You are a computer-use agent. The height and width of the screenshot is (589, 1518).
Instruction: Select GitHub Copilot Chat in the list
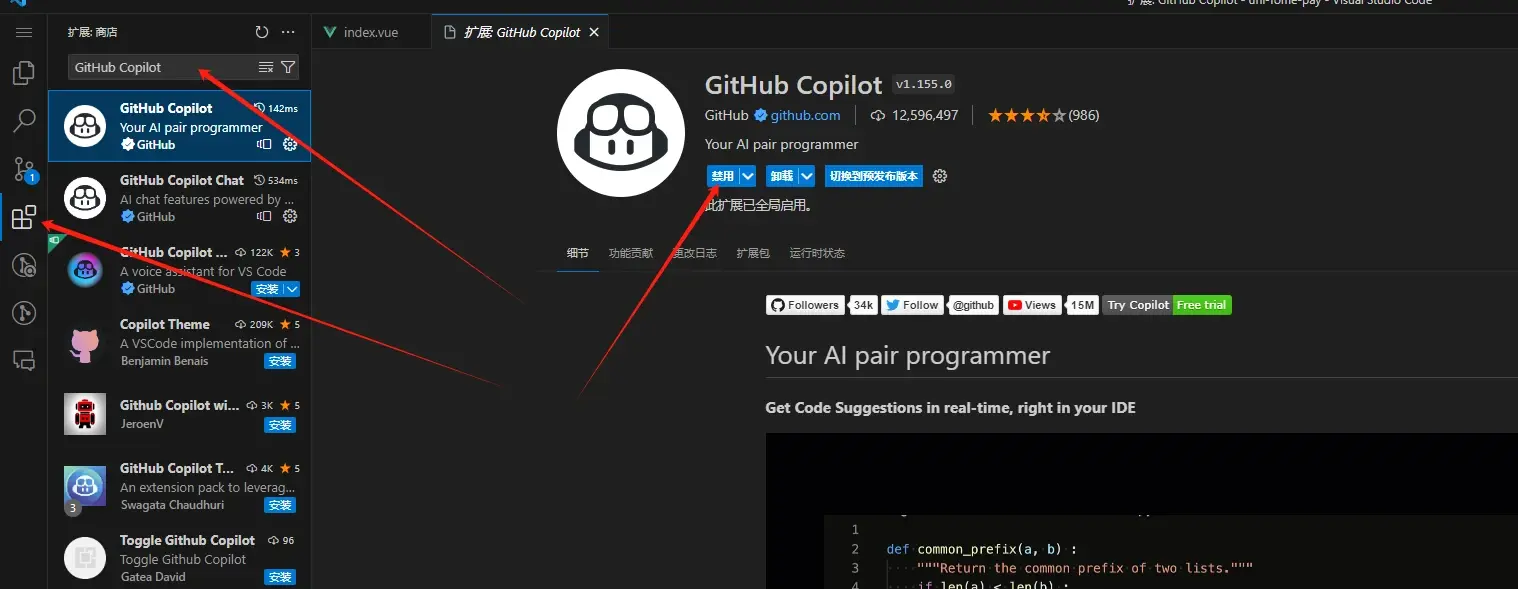tap(180, 198)
